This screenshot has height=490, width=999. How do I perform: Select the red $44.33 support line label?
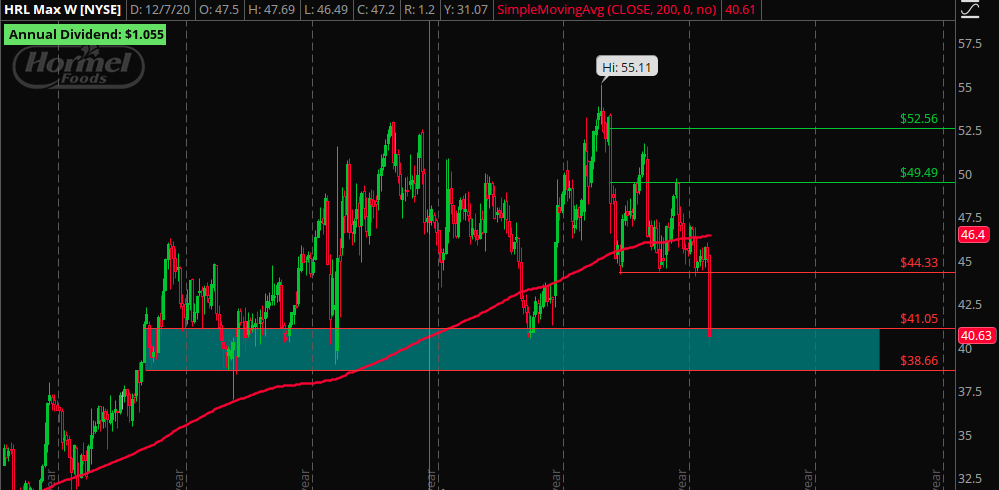click(917, 263)
